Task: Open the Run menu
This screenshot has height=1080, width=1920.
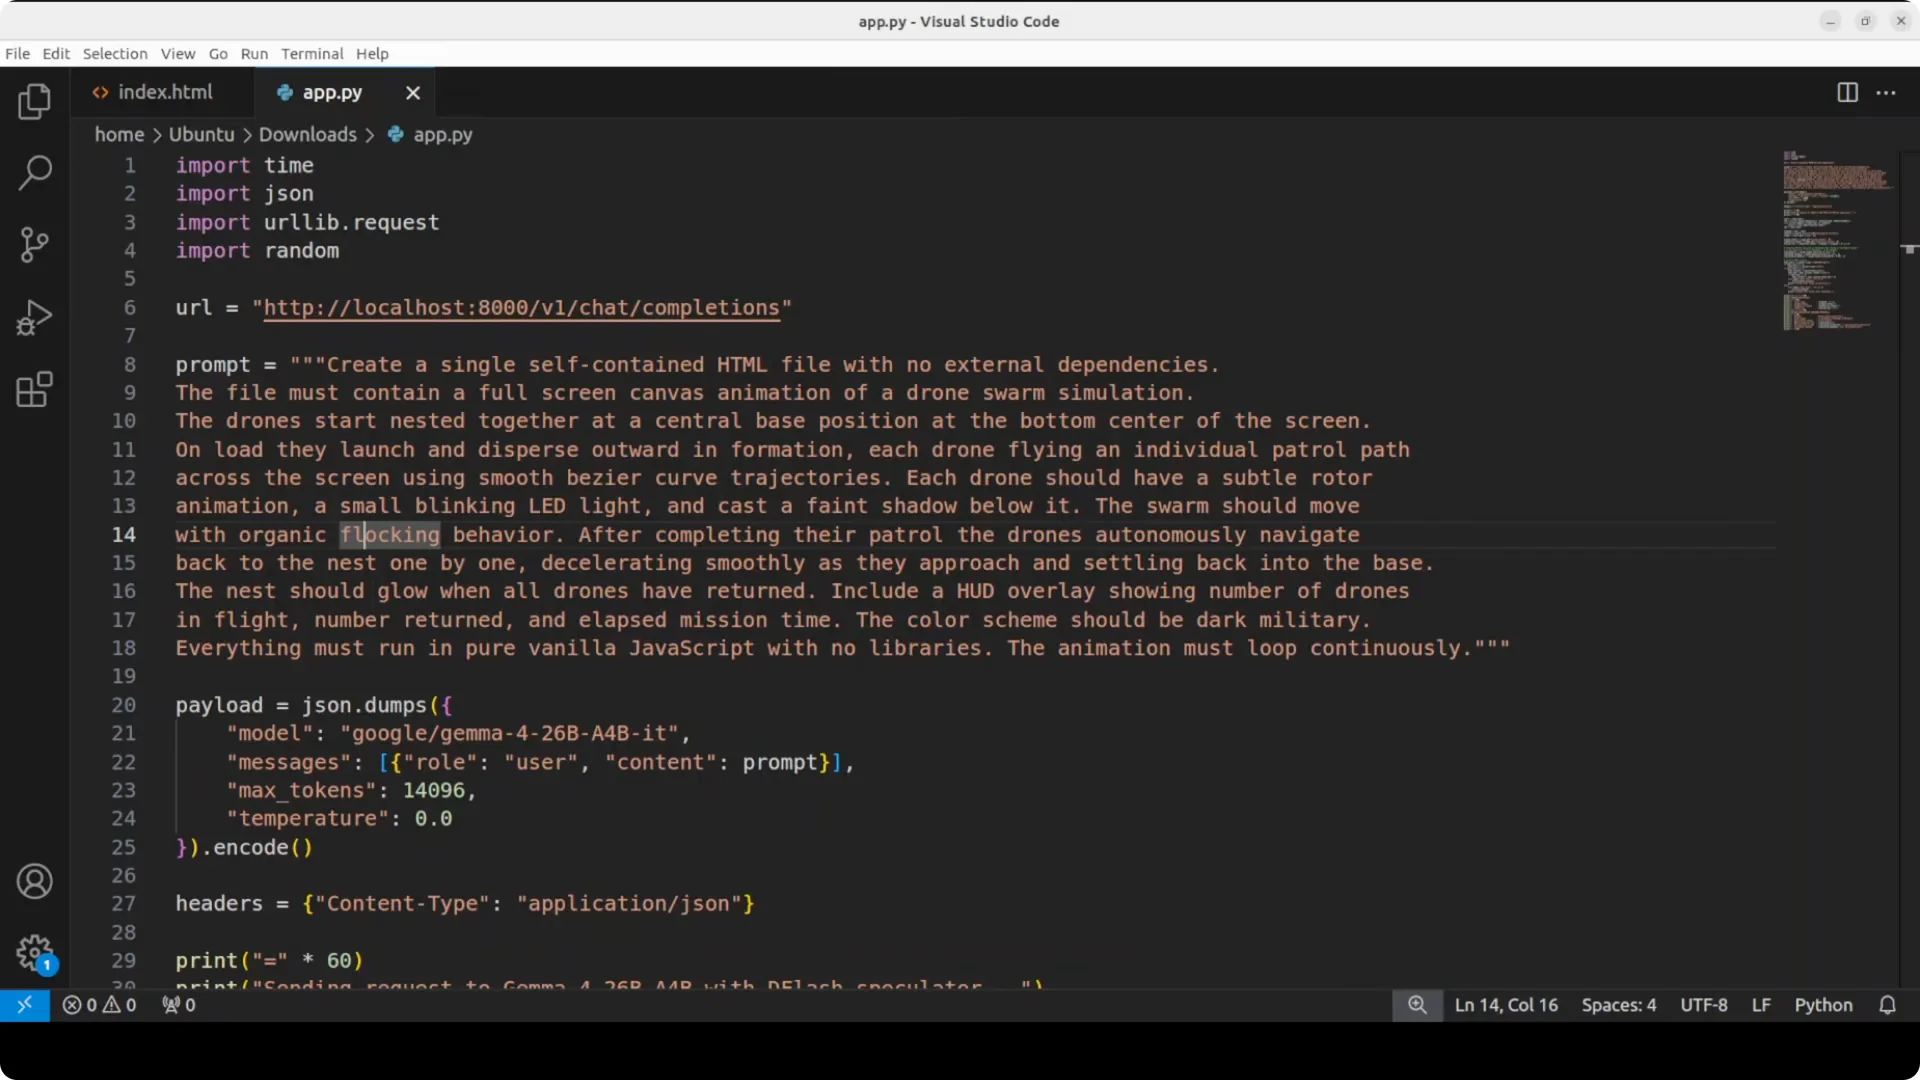Action: (x=254, y=54)
